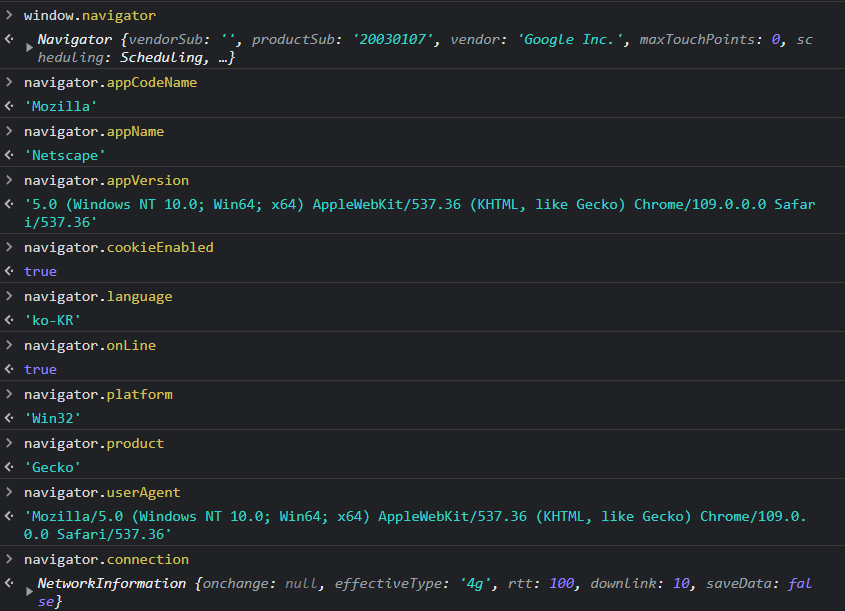Click the Navigator object preview text
The image size is (845, 611).
click(425, 48)
